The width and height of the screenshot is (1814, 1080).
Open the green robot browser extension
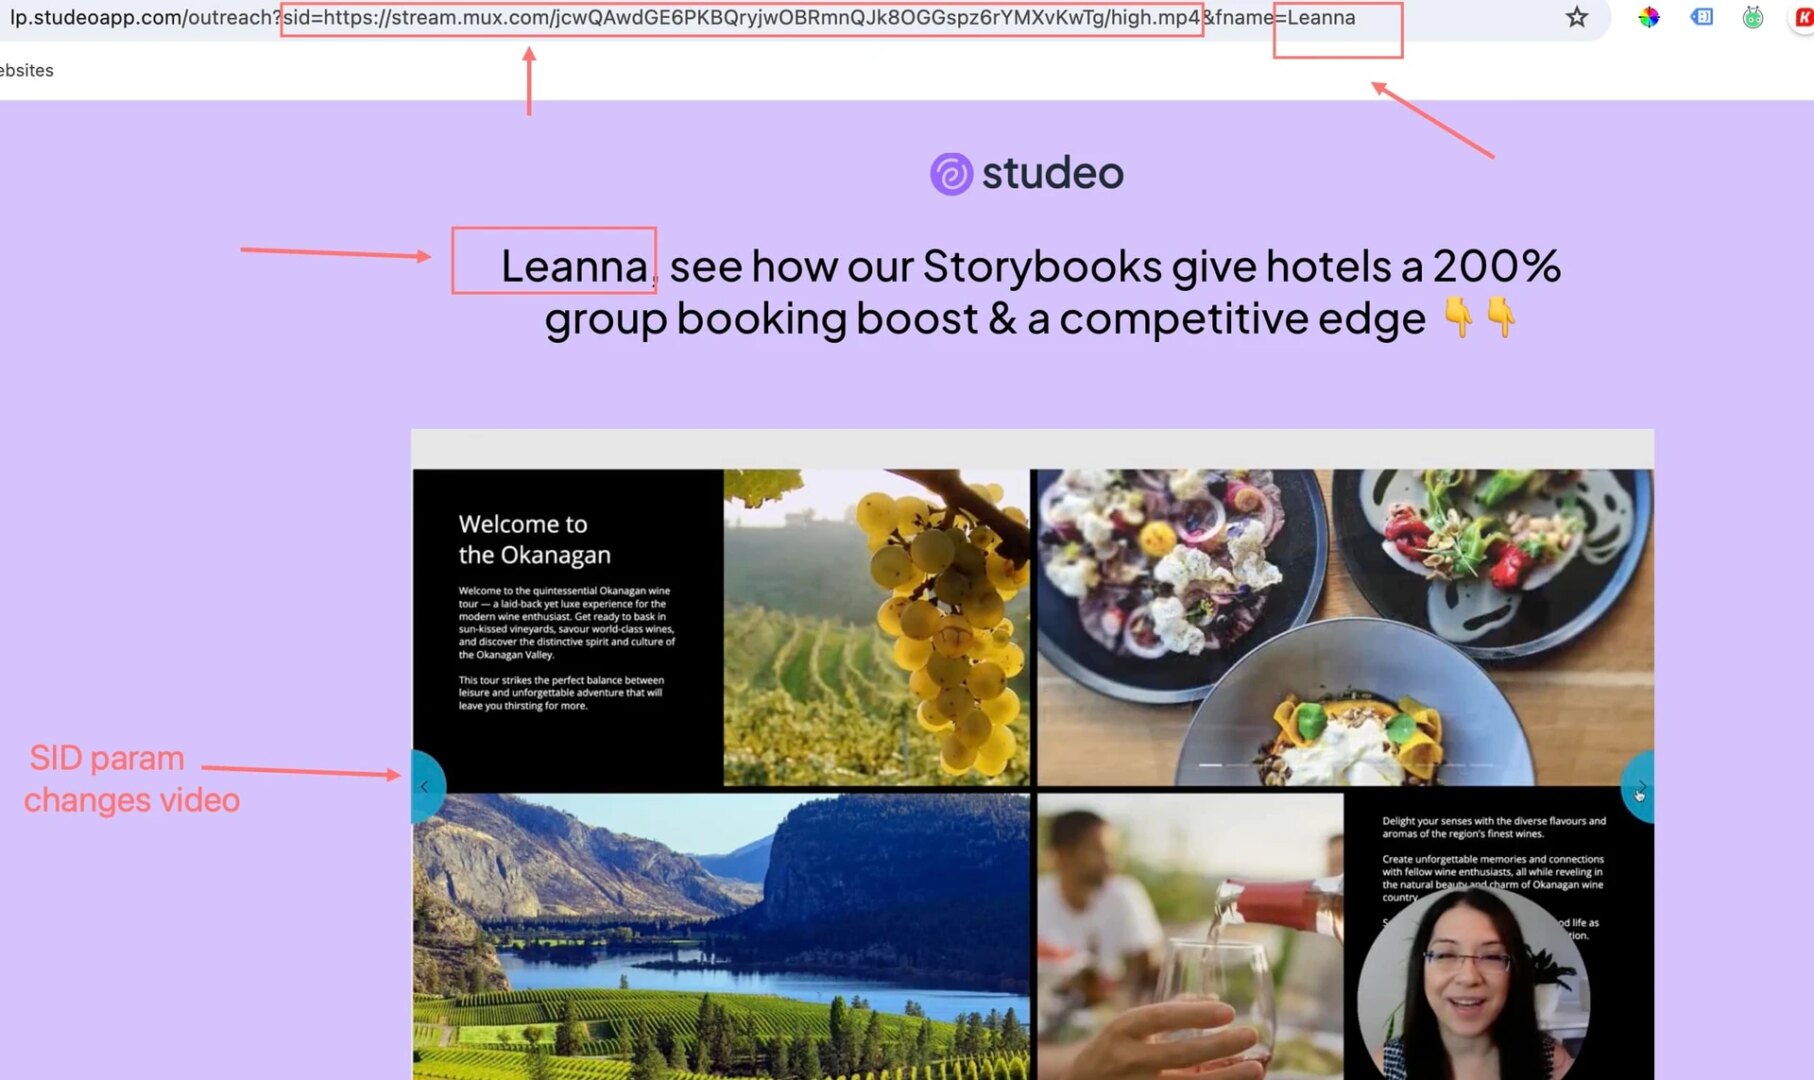pos(1753,18)
